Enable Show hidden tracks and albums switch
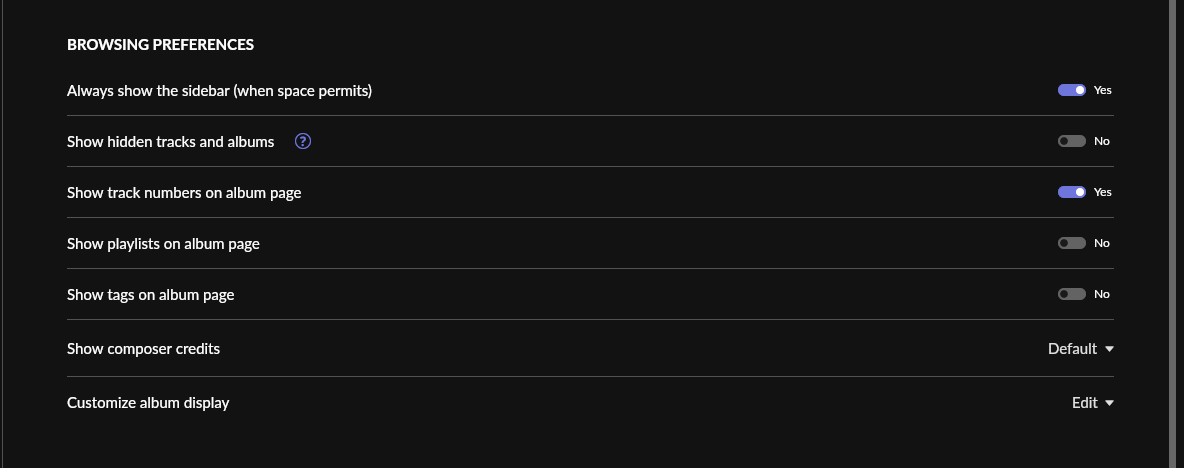1184x468 pixels. pos(1071,141)
